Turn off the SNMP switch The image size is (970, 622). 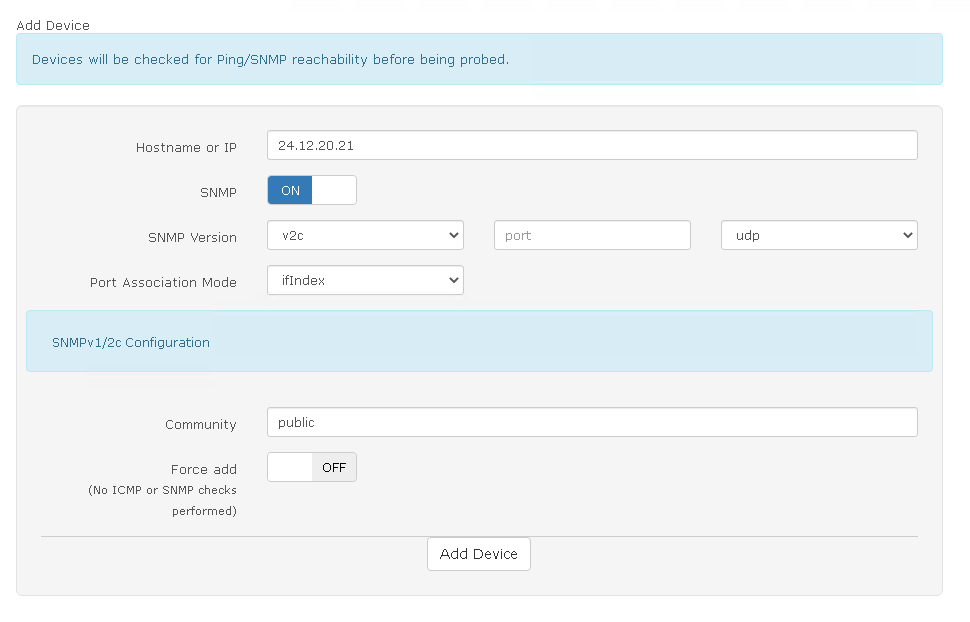click(x=311, y=190)
